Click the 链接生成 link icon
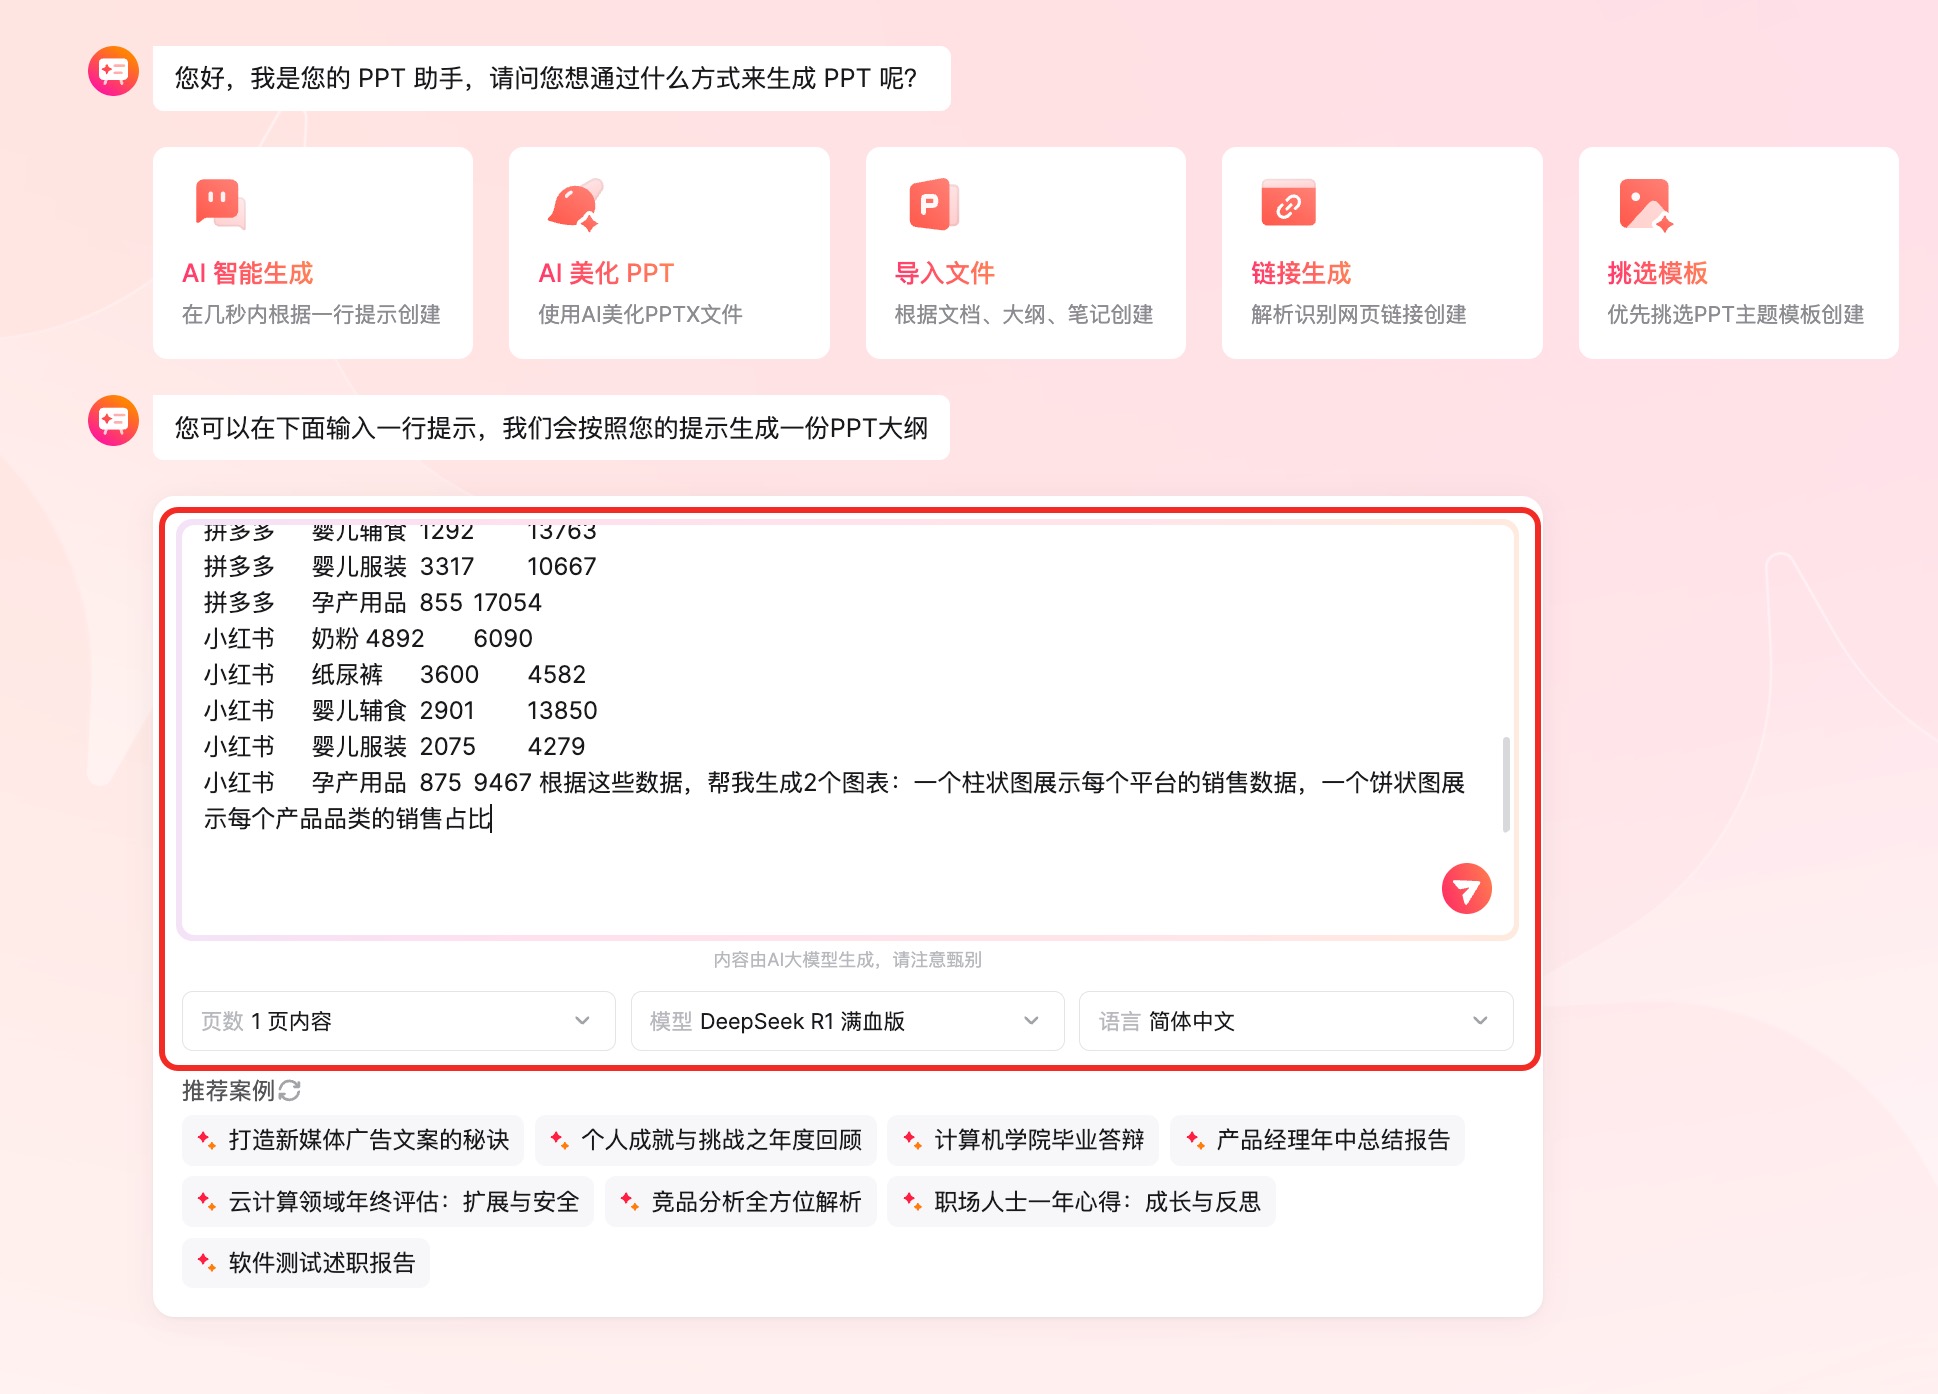The height and width of the screenshot is (1394, 1938). click(1287, 203)
